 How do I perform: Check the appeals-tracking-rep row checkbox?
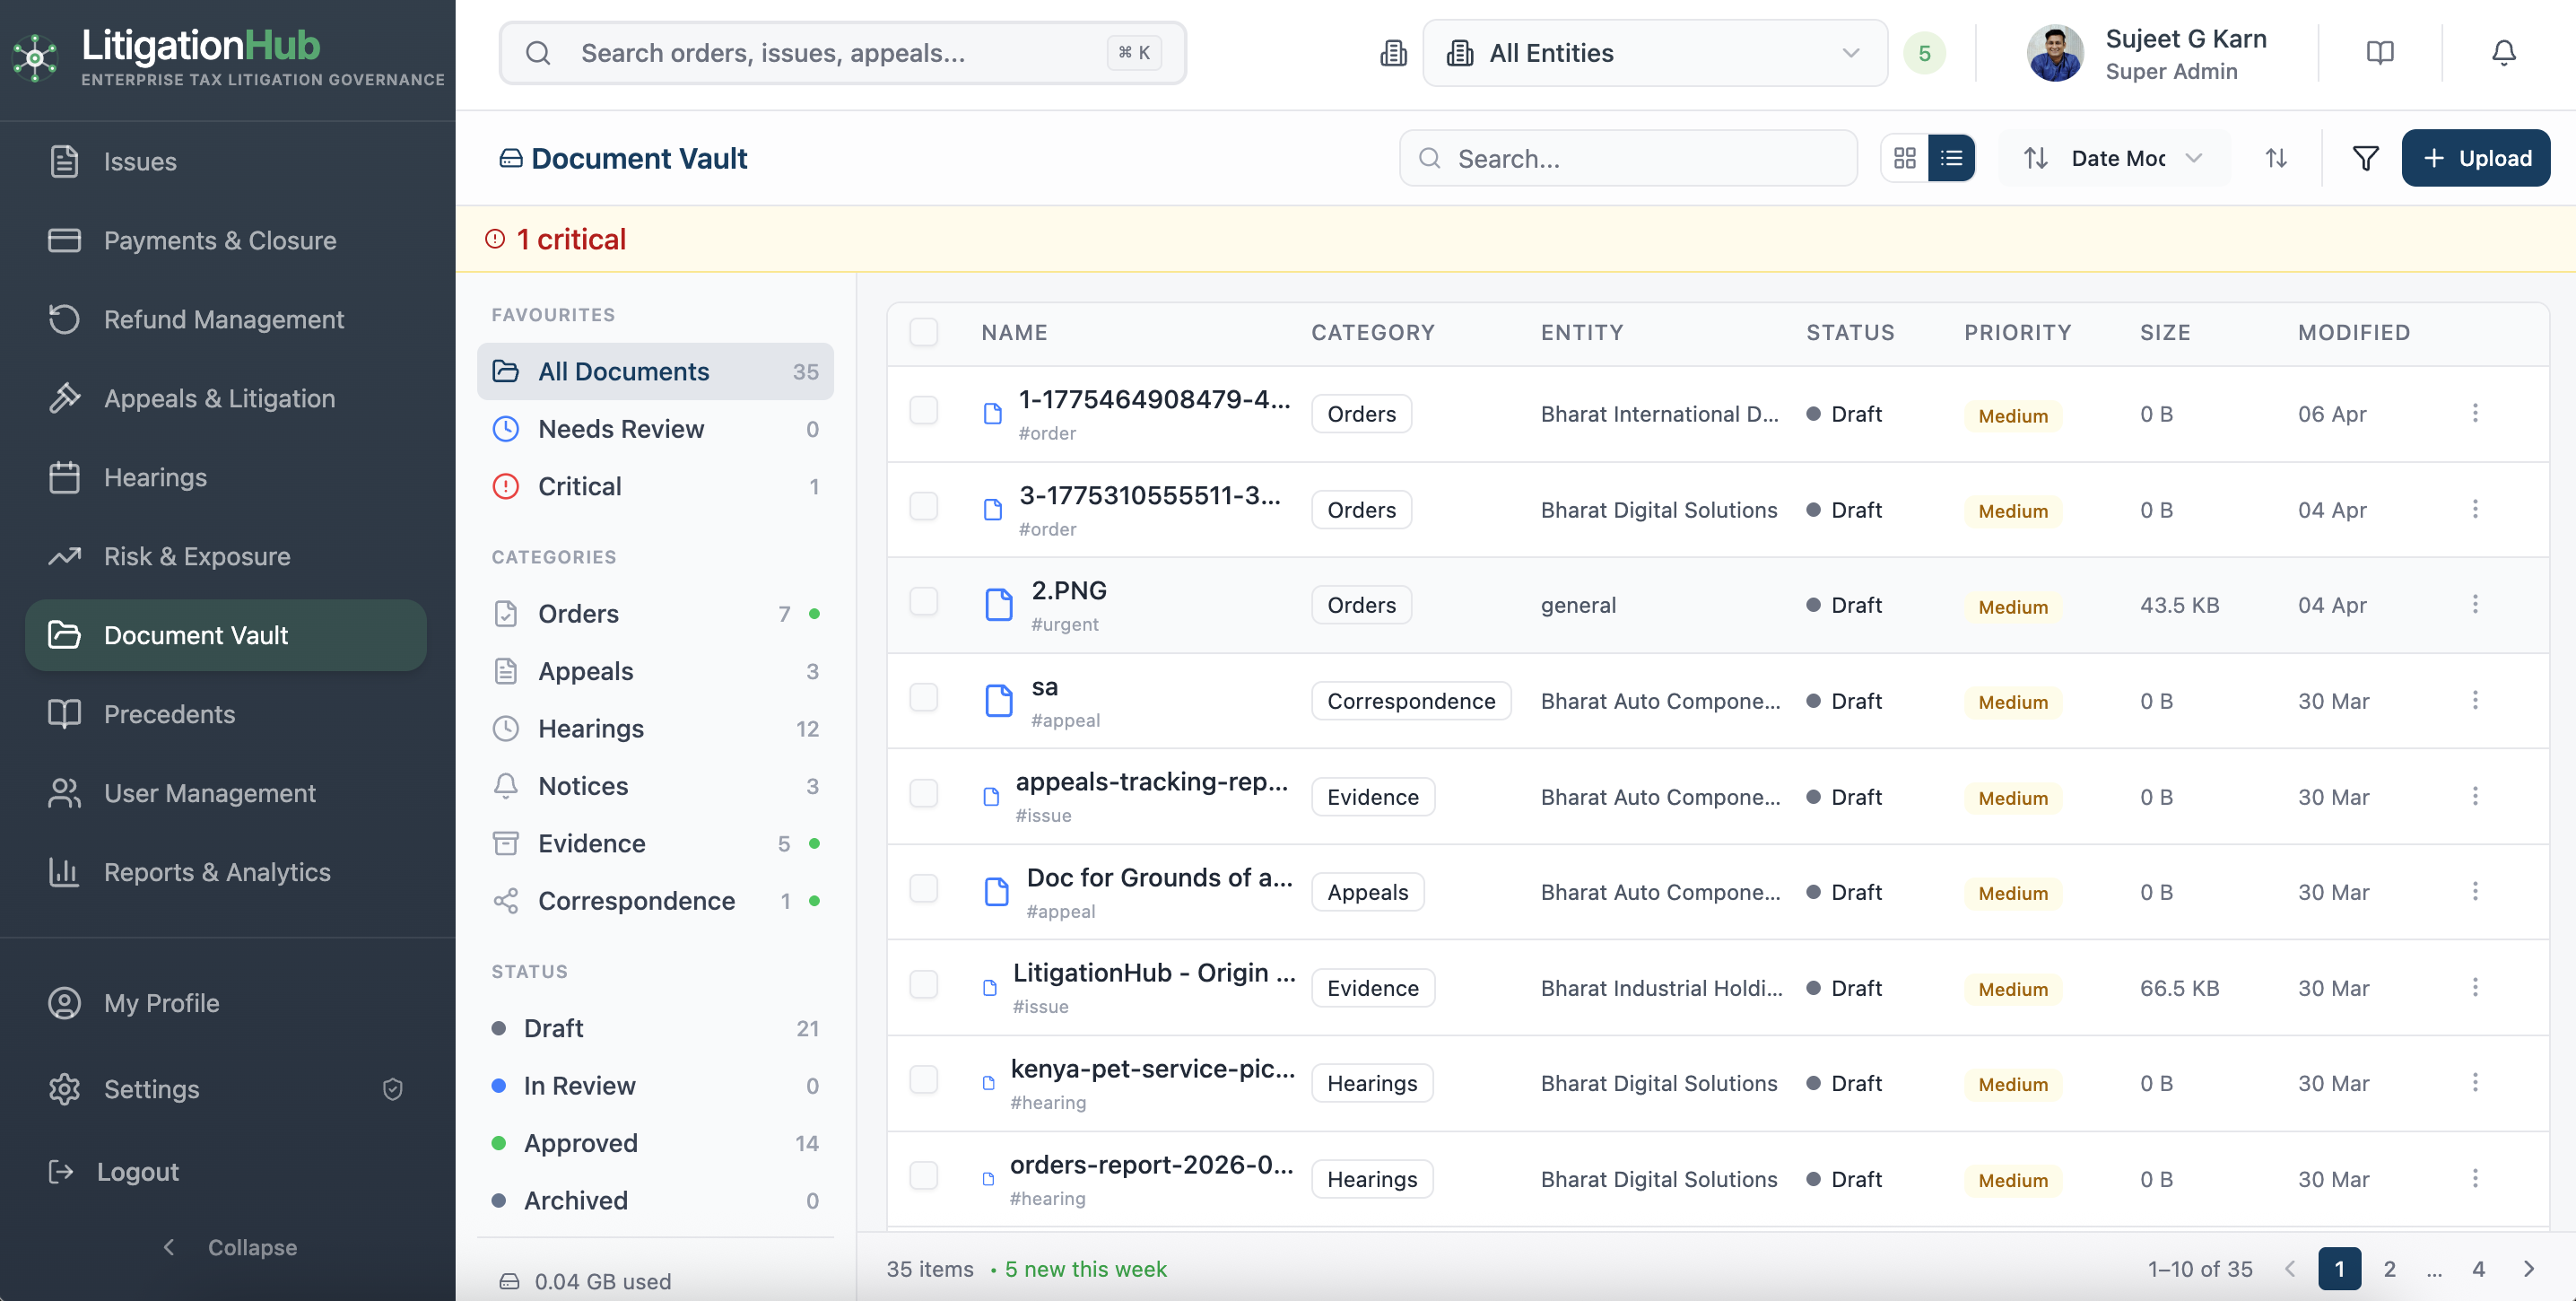(x=924, y=793)
